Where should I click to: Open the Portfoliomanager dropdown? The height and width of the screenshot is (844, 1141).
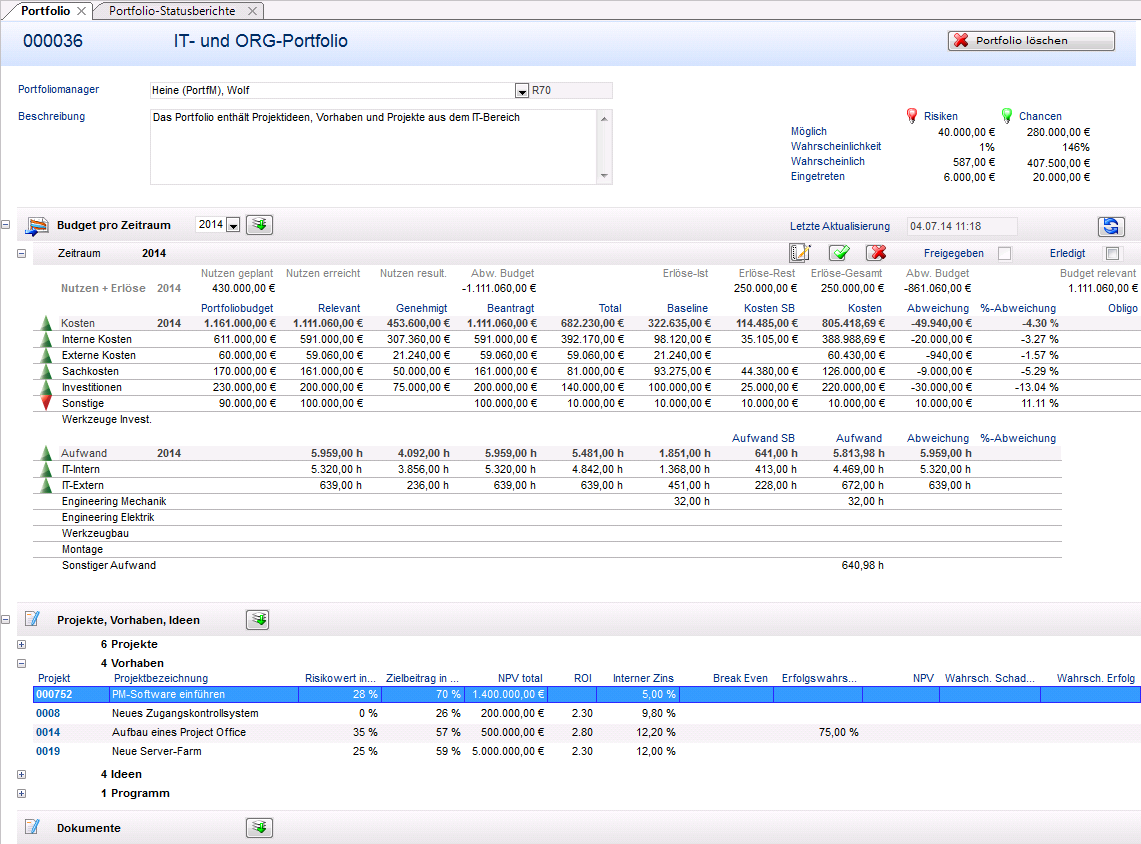pos(521,91)
